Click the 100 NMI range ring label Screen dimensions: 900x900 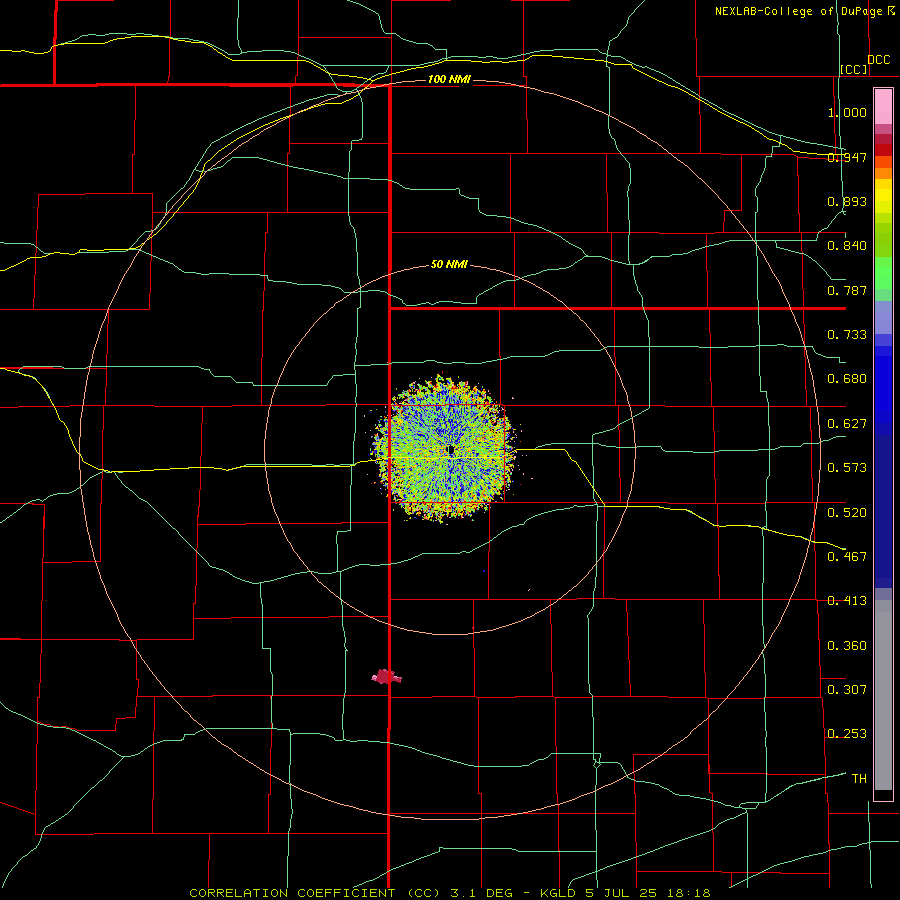tap(449, 79)
